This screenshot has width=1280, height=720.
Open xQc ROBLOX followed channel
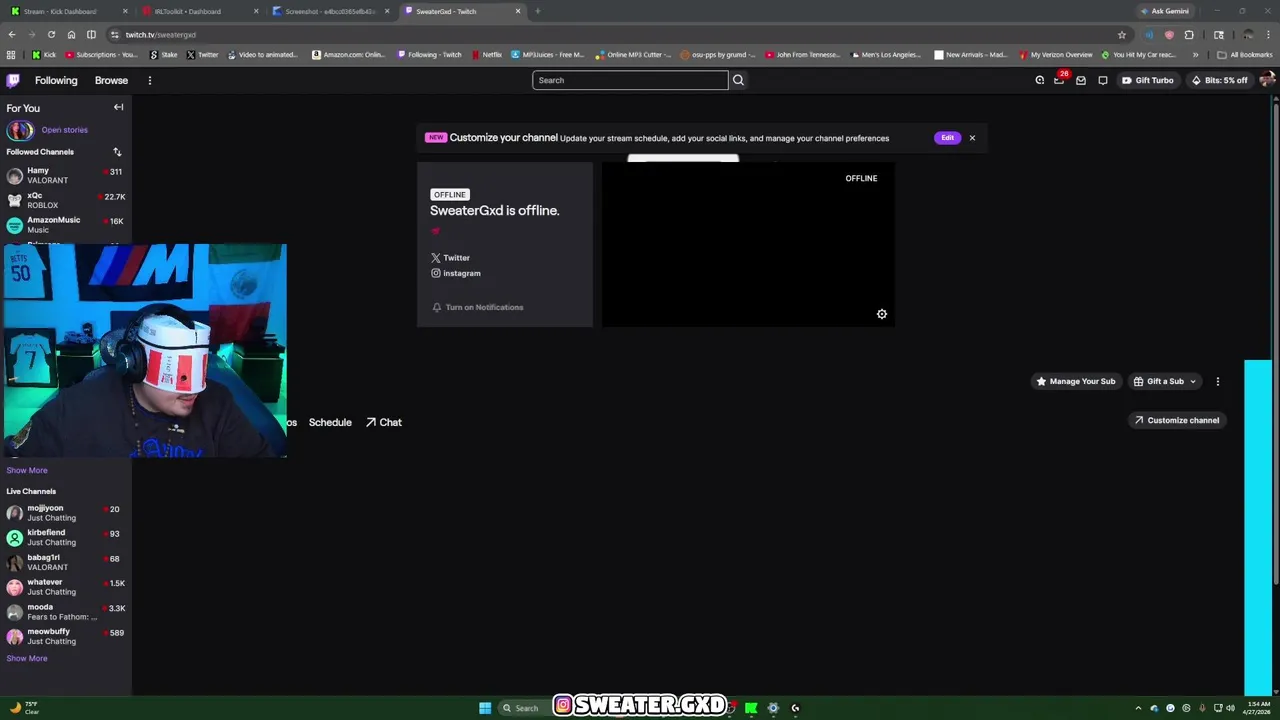point(65,200)
